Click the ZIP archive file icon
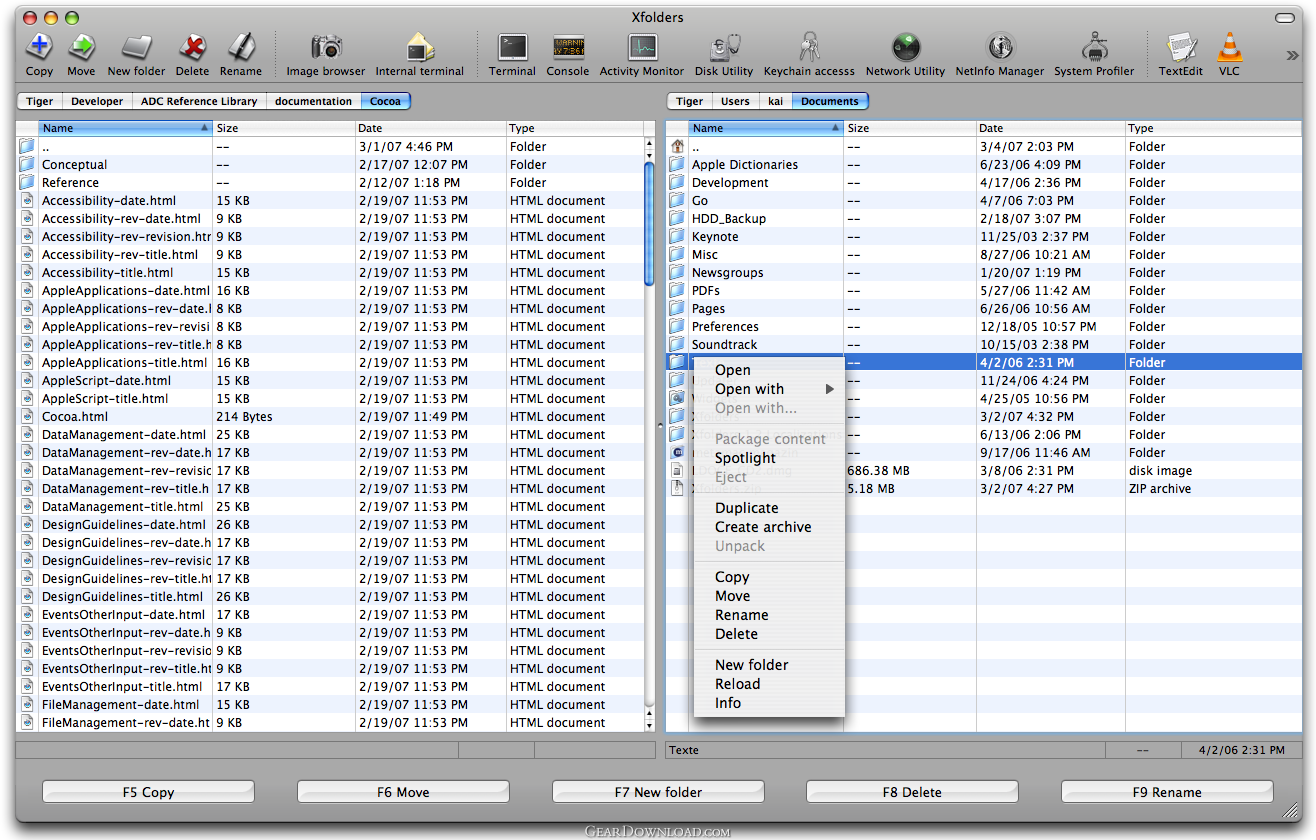1316x840 pixels. [677, 489]
